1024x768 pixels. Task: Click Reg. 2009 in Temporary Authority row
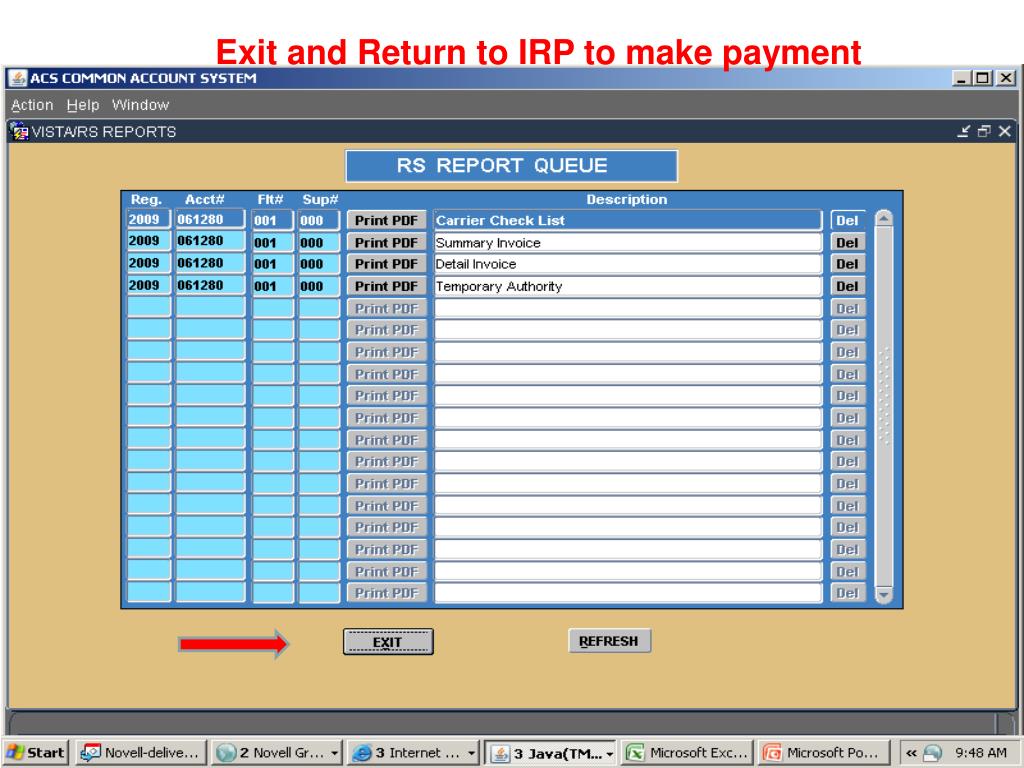(149, 285)
